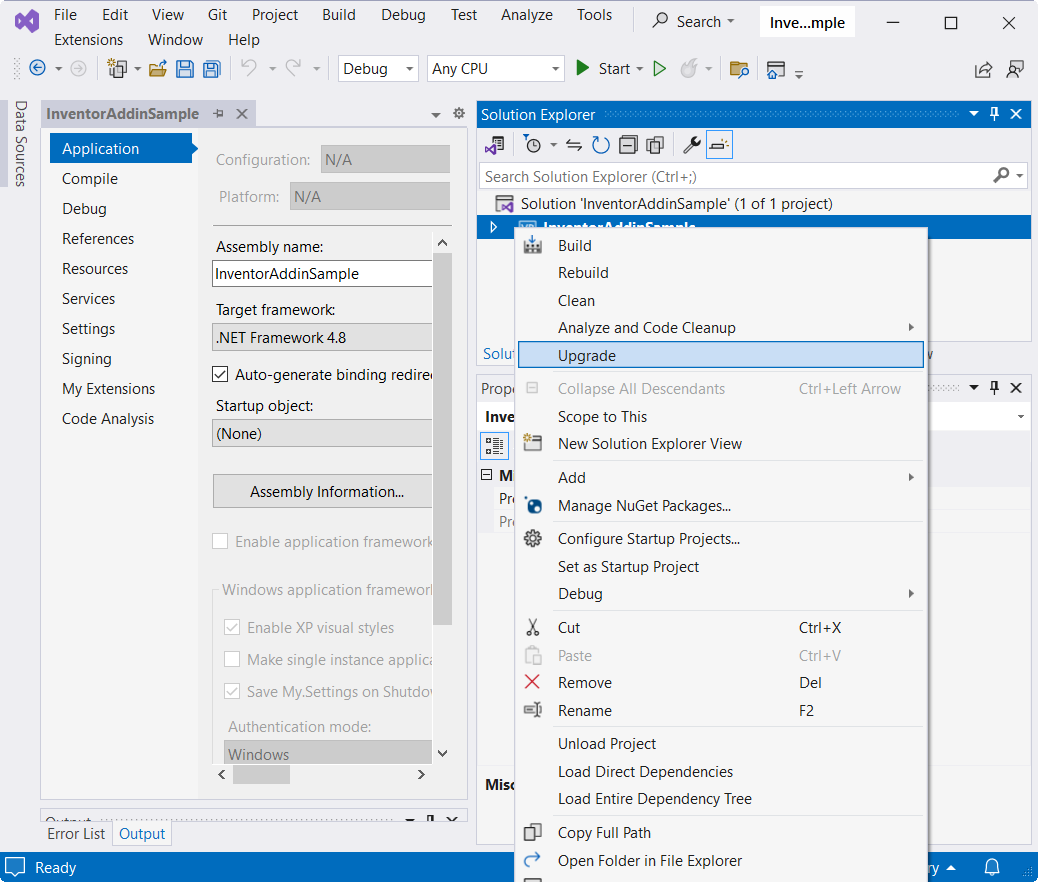Image resolution: width=1038 pixels, height=882 pixels.
Task: Click the vertical scrollbar in project designer
Action: click(x=443, y=439)
